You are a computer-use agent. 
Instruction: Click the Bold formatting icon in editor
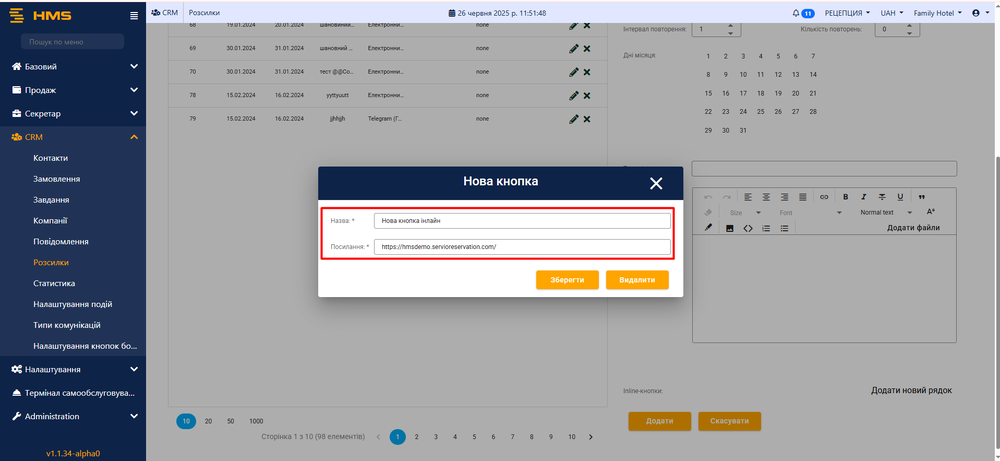coord(845,197)
